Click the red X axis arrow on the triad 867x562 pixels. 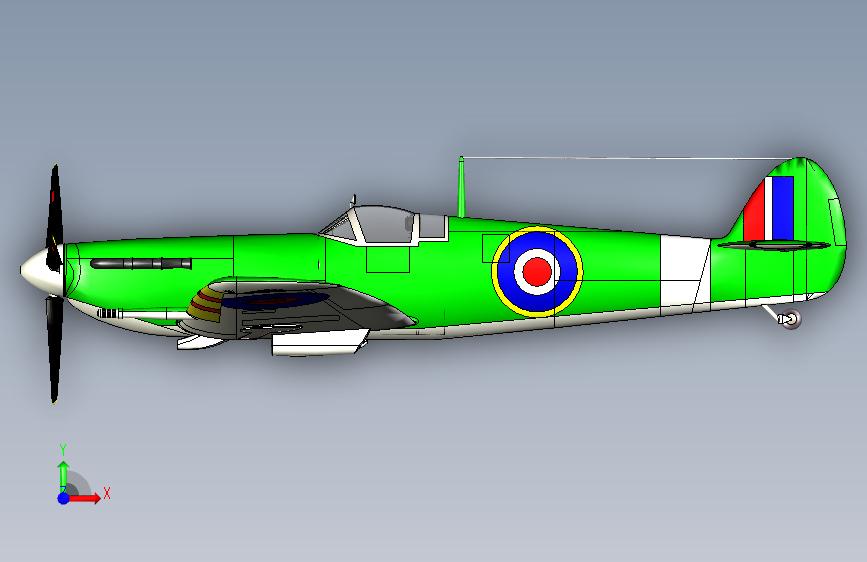[85, 498]
